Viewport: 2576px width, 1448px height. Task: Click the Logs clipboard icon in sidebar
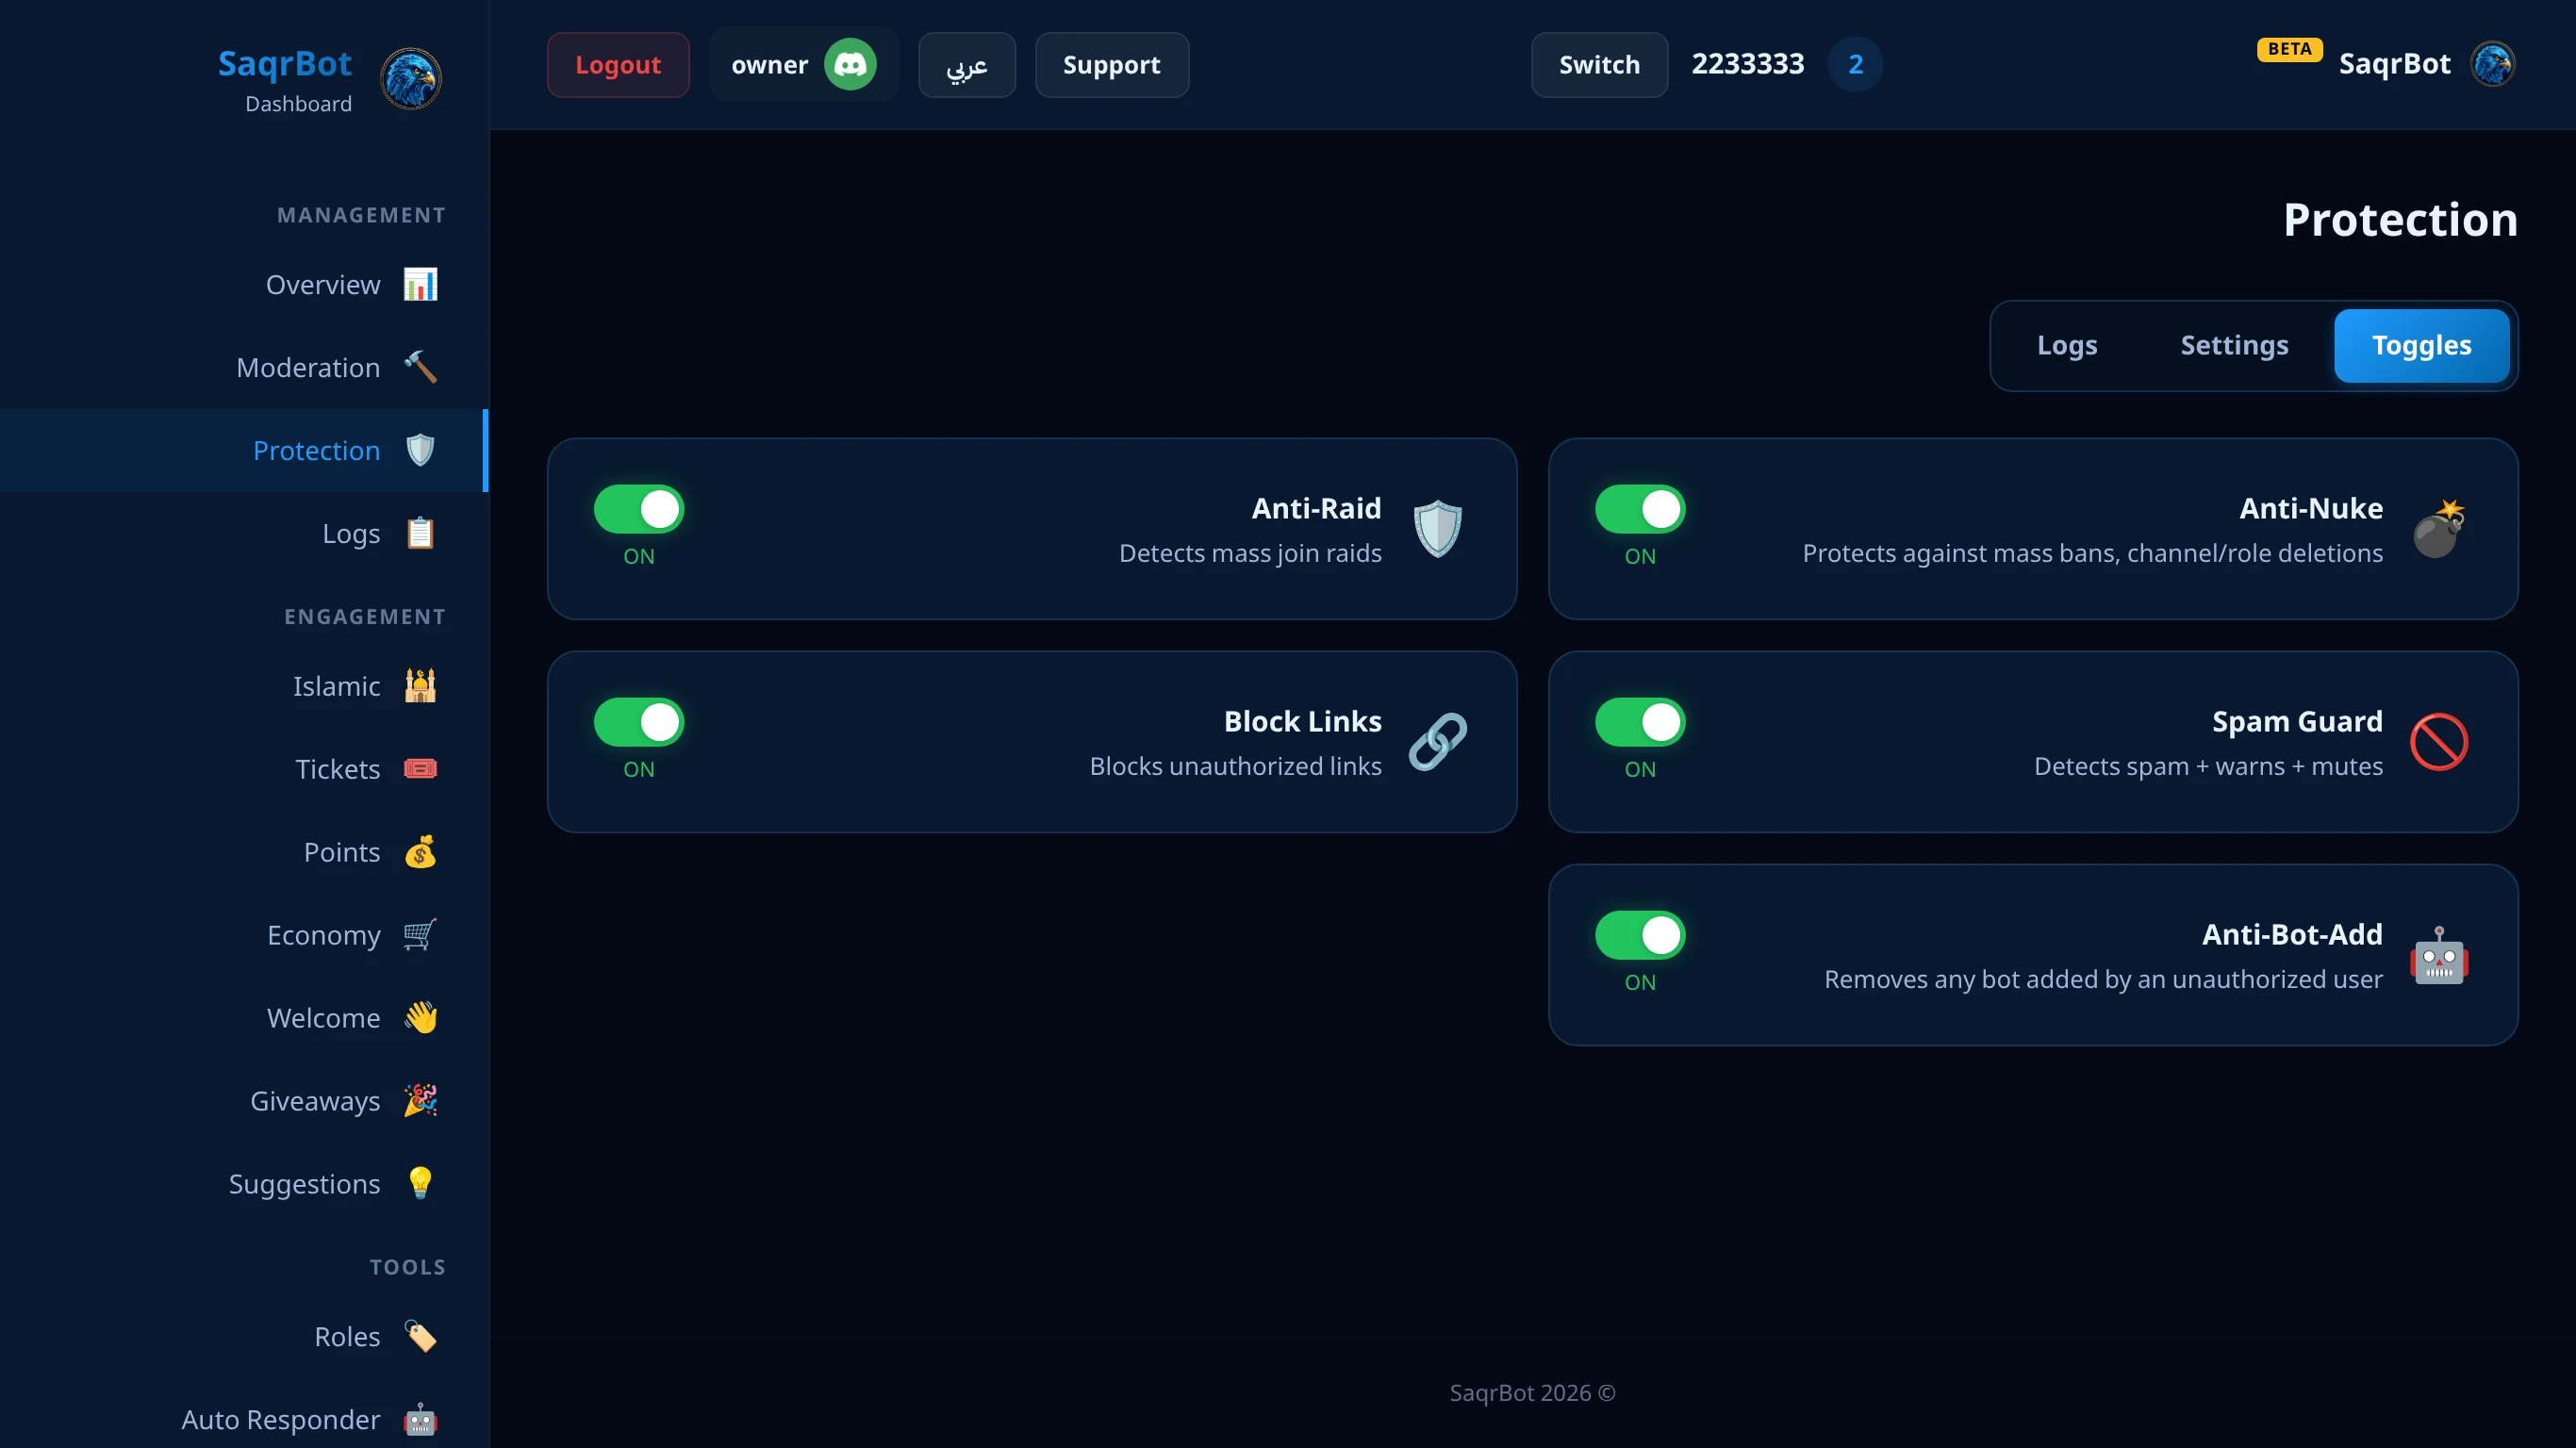tap(420, 533)
